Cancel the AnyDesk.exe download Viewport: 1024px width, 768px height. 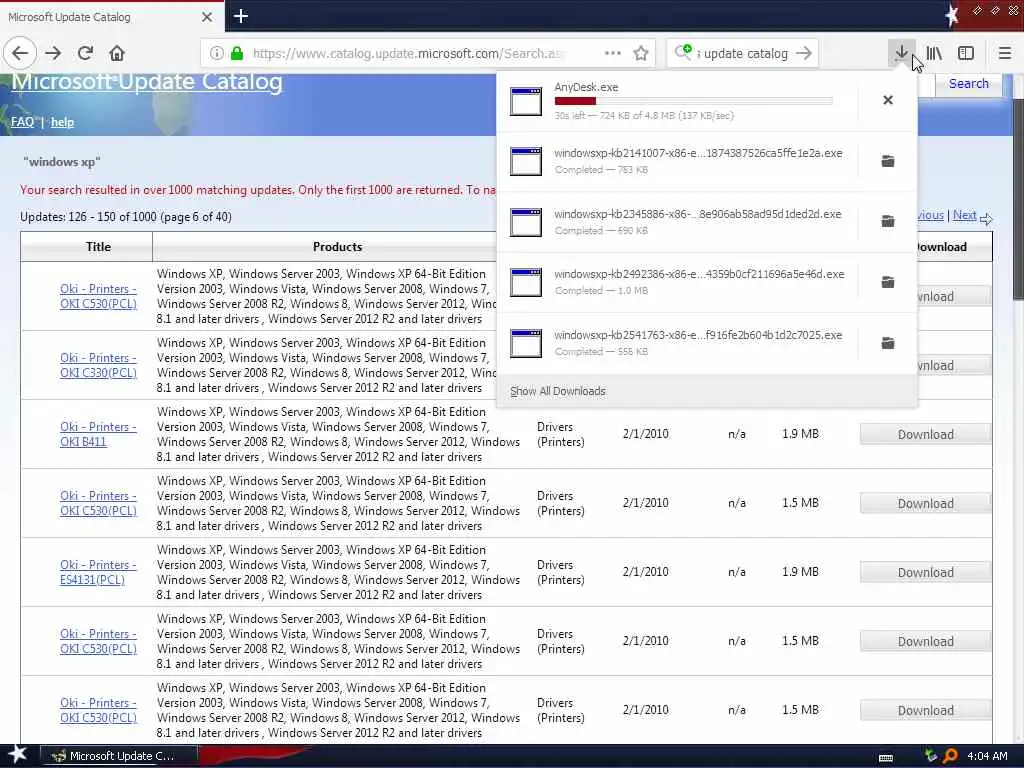pyautogui.click(x=888, y=100)
